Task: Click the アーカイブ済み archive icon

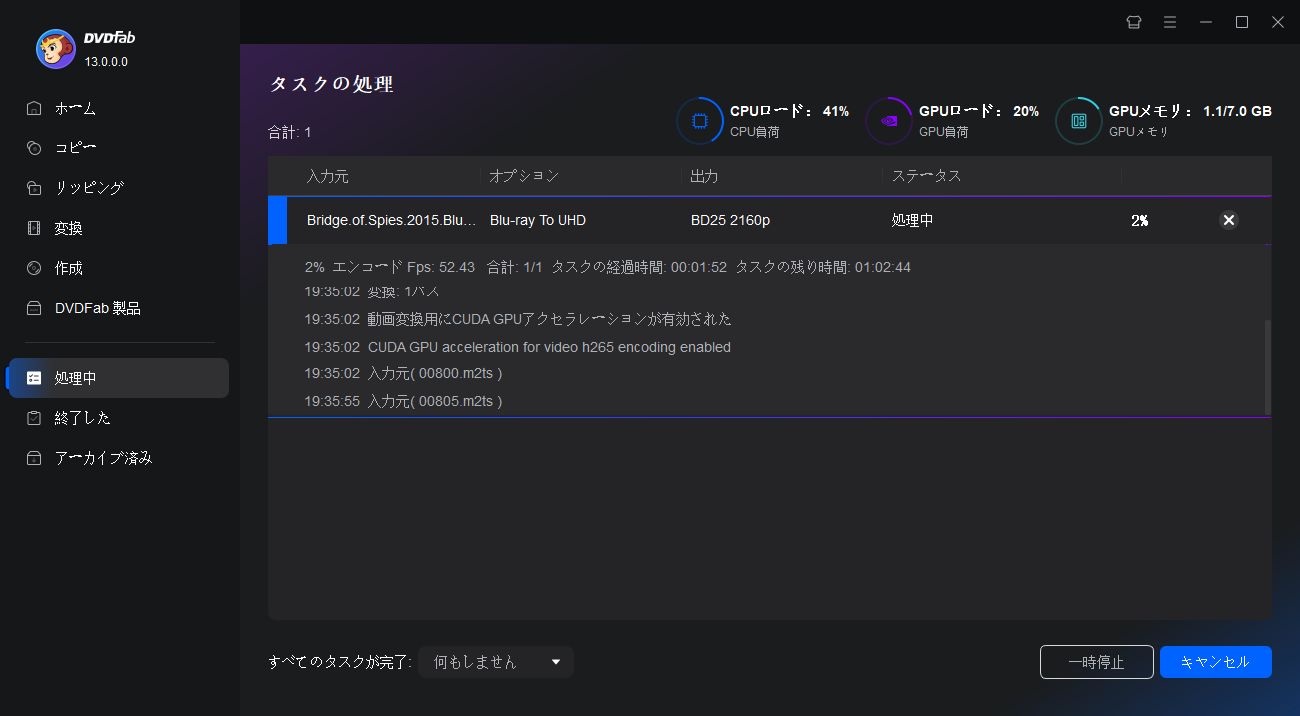Action: point(34,458)
